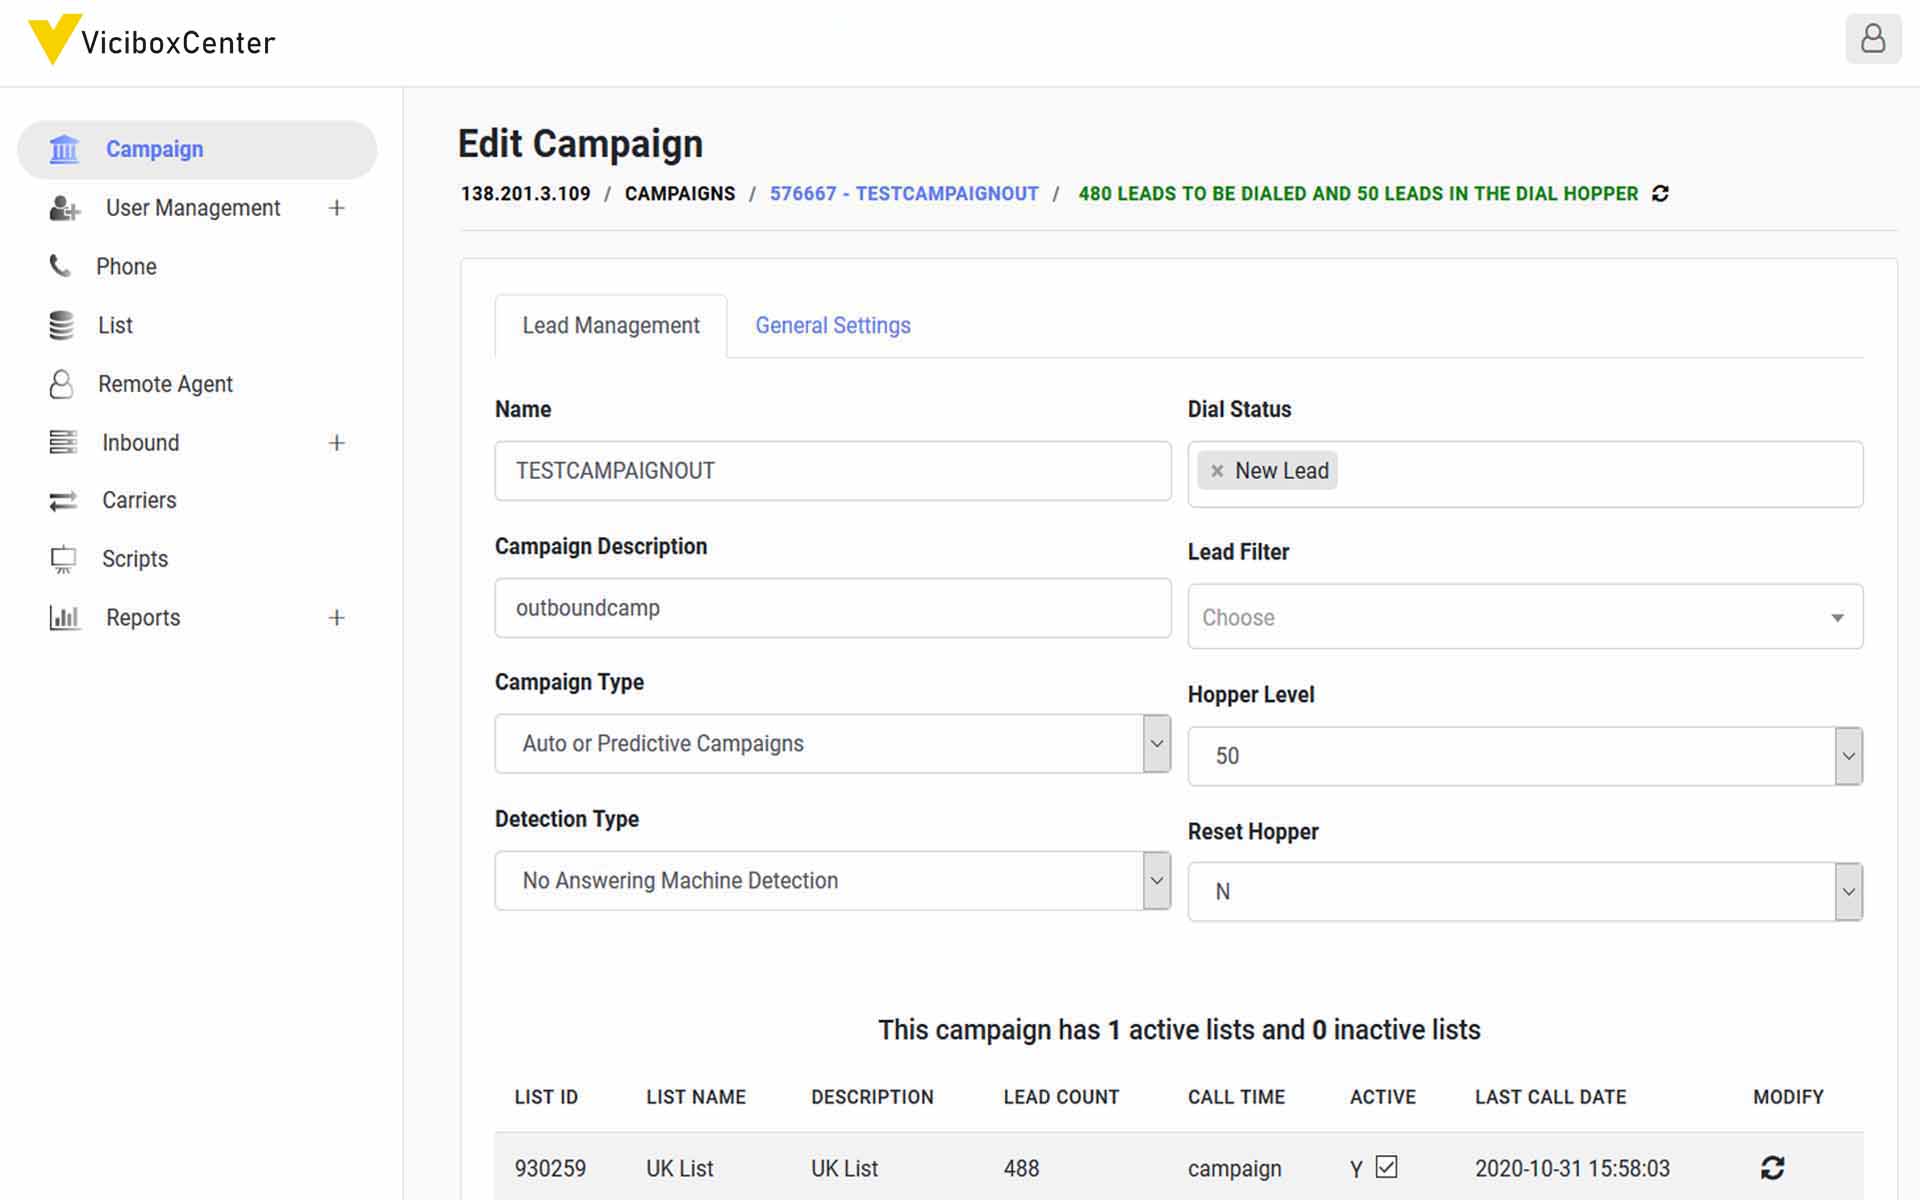Expand the Reports menu
1920x1200 pixels.
(336, 618)
